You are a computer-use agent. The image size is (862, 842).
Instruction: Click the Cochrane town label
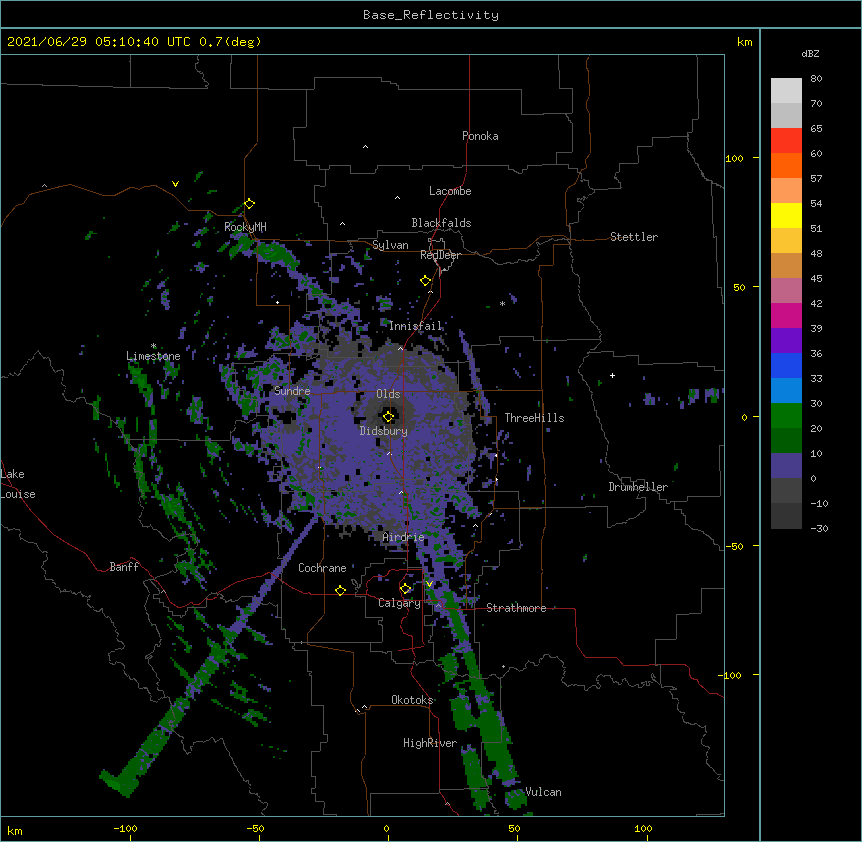pos(322,568)
